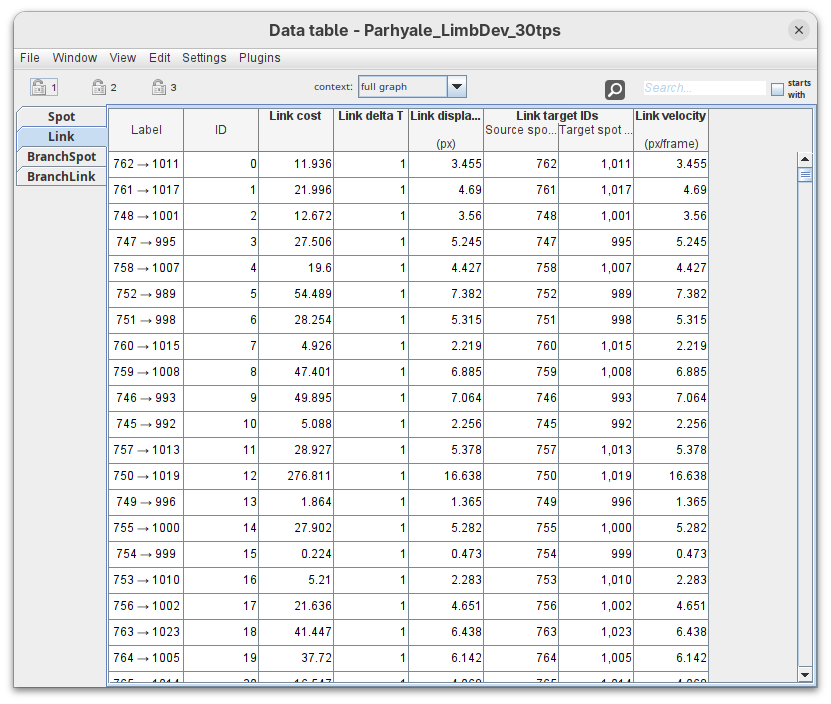Select the row labeled 750 → 1019
The height and width of the screenshot is (704, 831).
[146, 476]
